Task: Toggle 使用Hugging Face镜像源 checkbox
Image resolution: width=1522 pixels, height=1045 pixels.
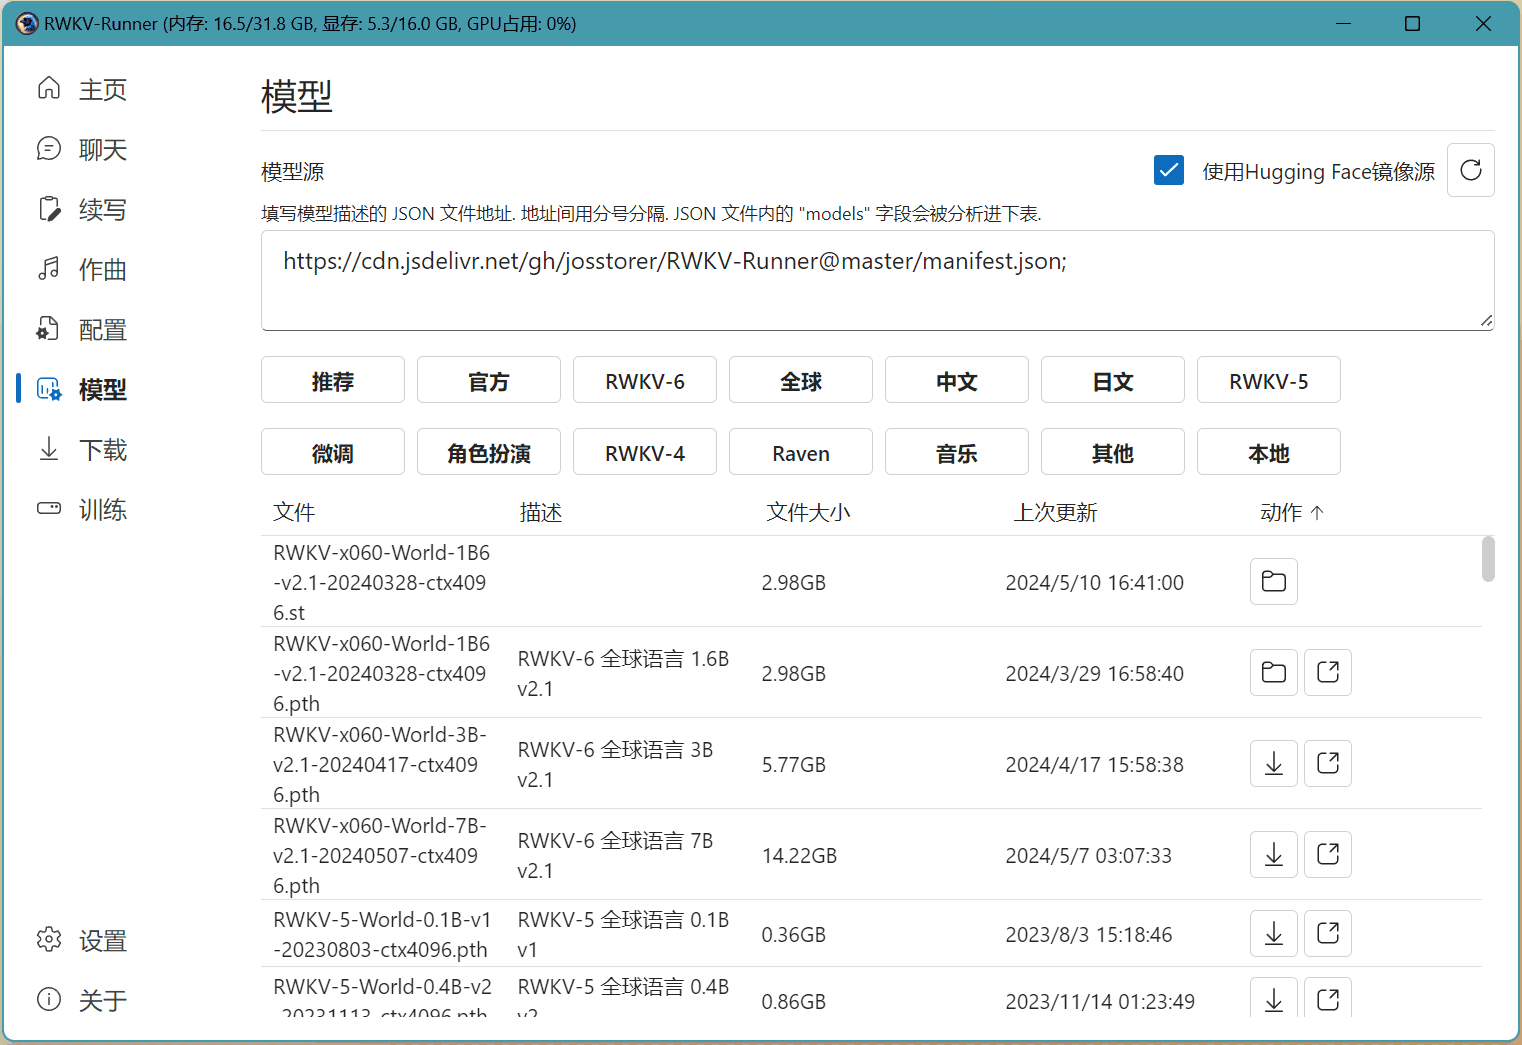Action: [1168, 171]
